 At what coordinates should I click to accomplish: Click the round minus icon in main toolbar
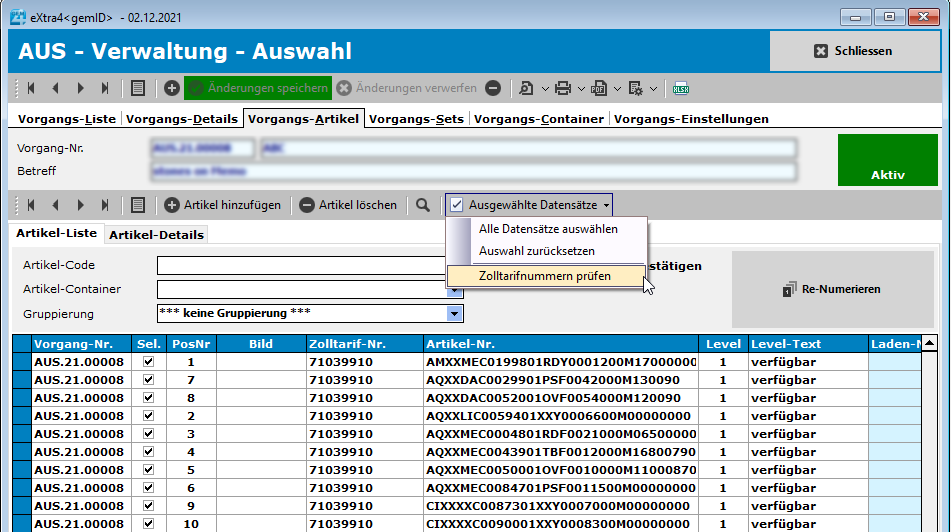coord(493,88)
